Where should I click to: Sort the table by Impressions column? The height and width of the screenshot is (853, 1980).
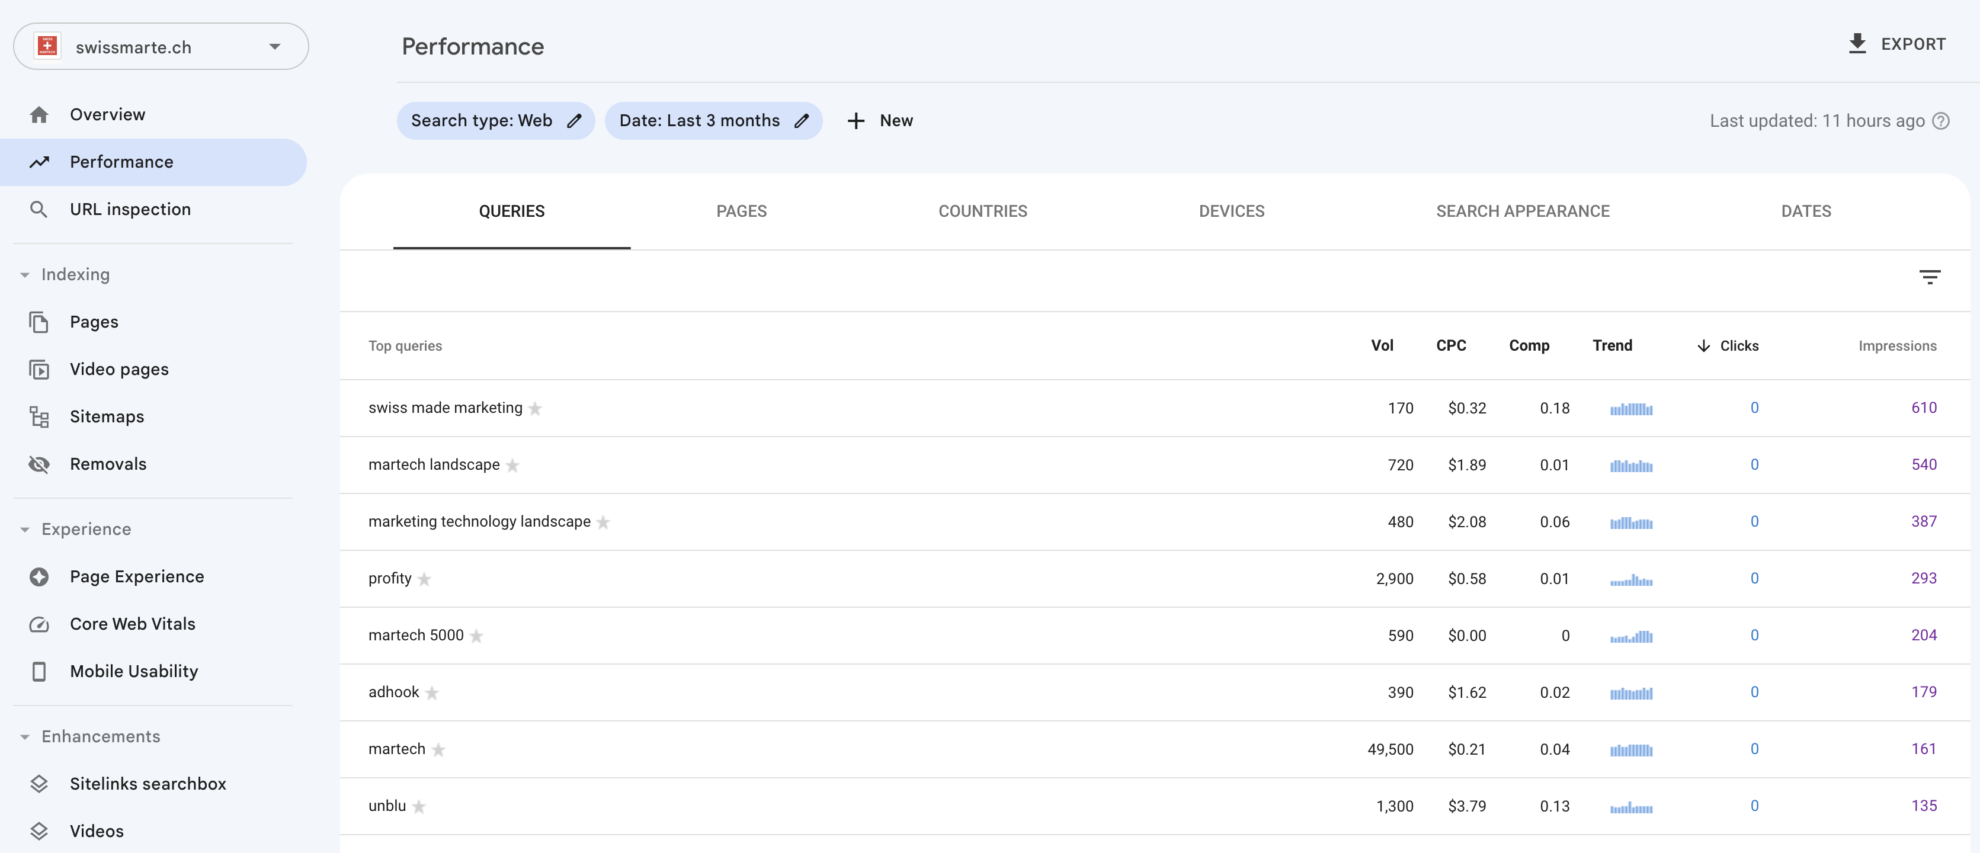click(1897, 346)
